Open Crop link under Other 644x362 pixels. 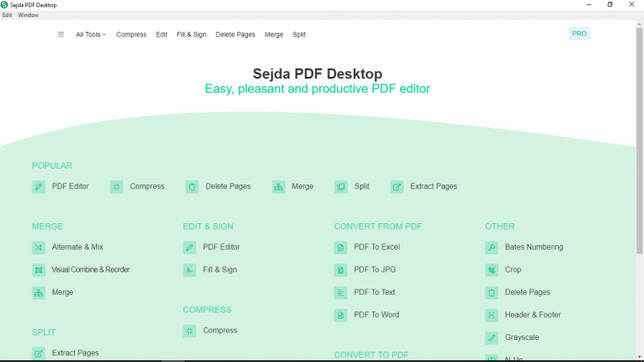coord(513,270)
